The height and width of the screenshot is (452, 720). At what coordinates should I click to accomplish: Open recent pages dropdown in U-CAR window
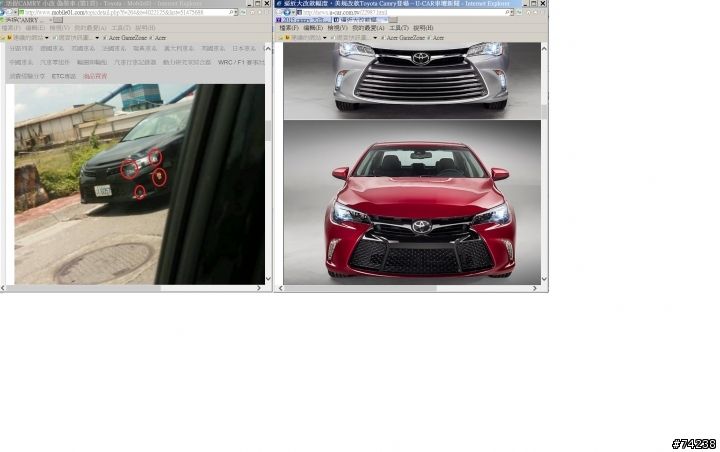pyautogui.click(x=293, y=12)
